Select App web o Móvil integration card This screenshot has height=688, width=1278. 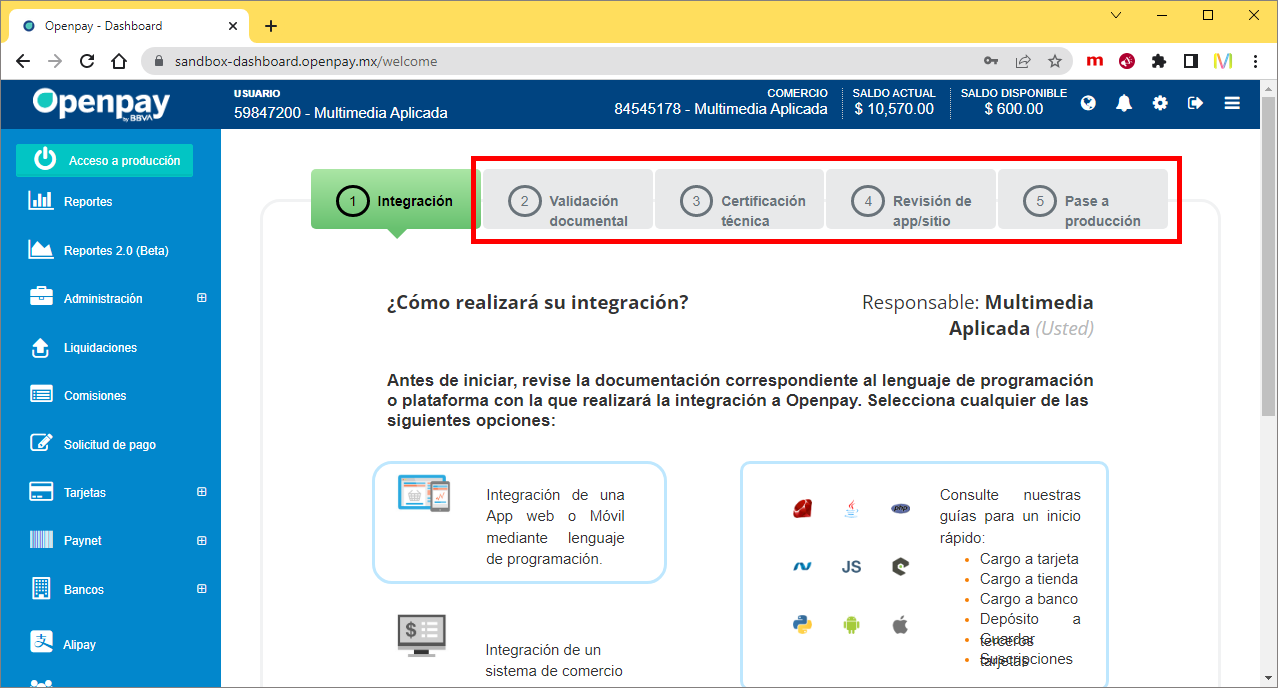pos(519,522)
